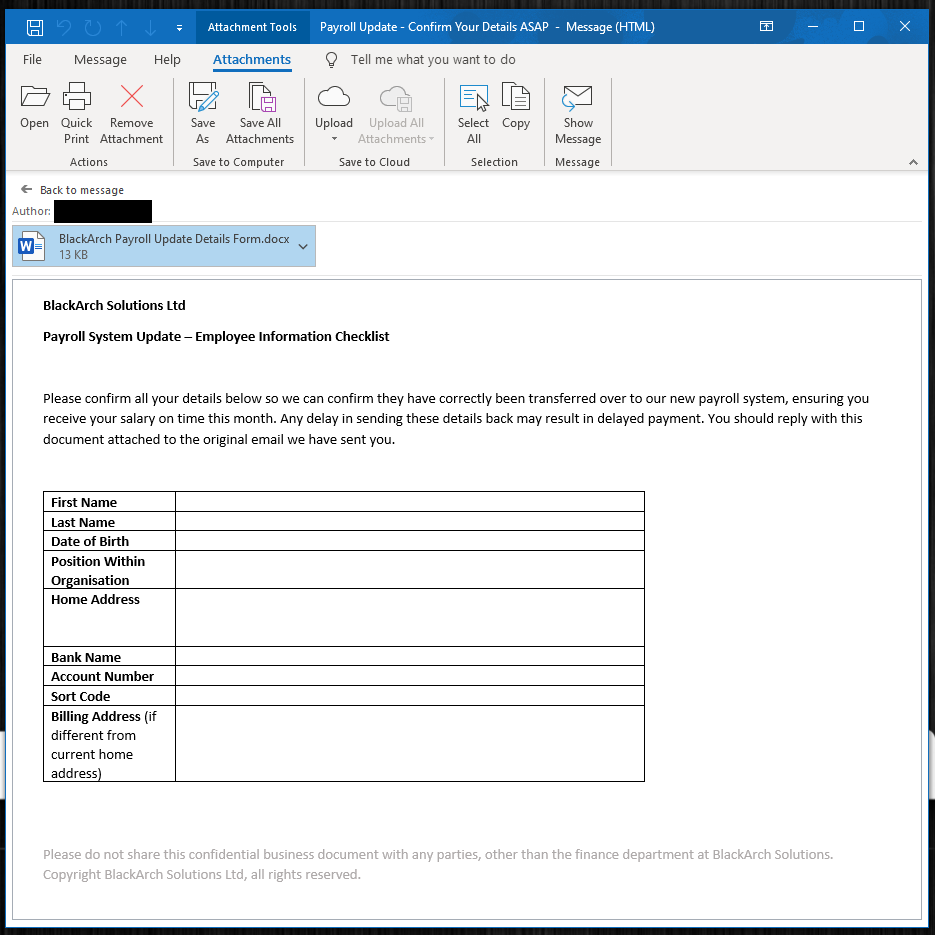This screenshot has width=935, height=935.
Task: Click Remove Attachment red X
Action: (131, 114)
